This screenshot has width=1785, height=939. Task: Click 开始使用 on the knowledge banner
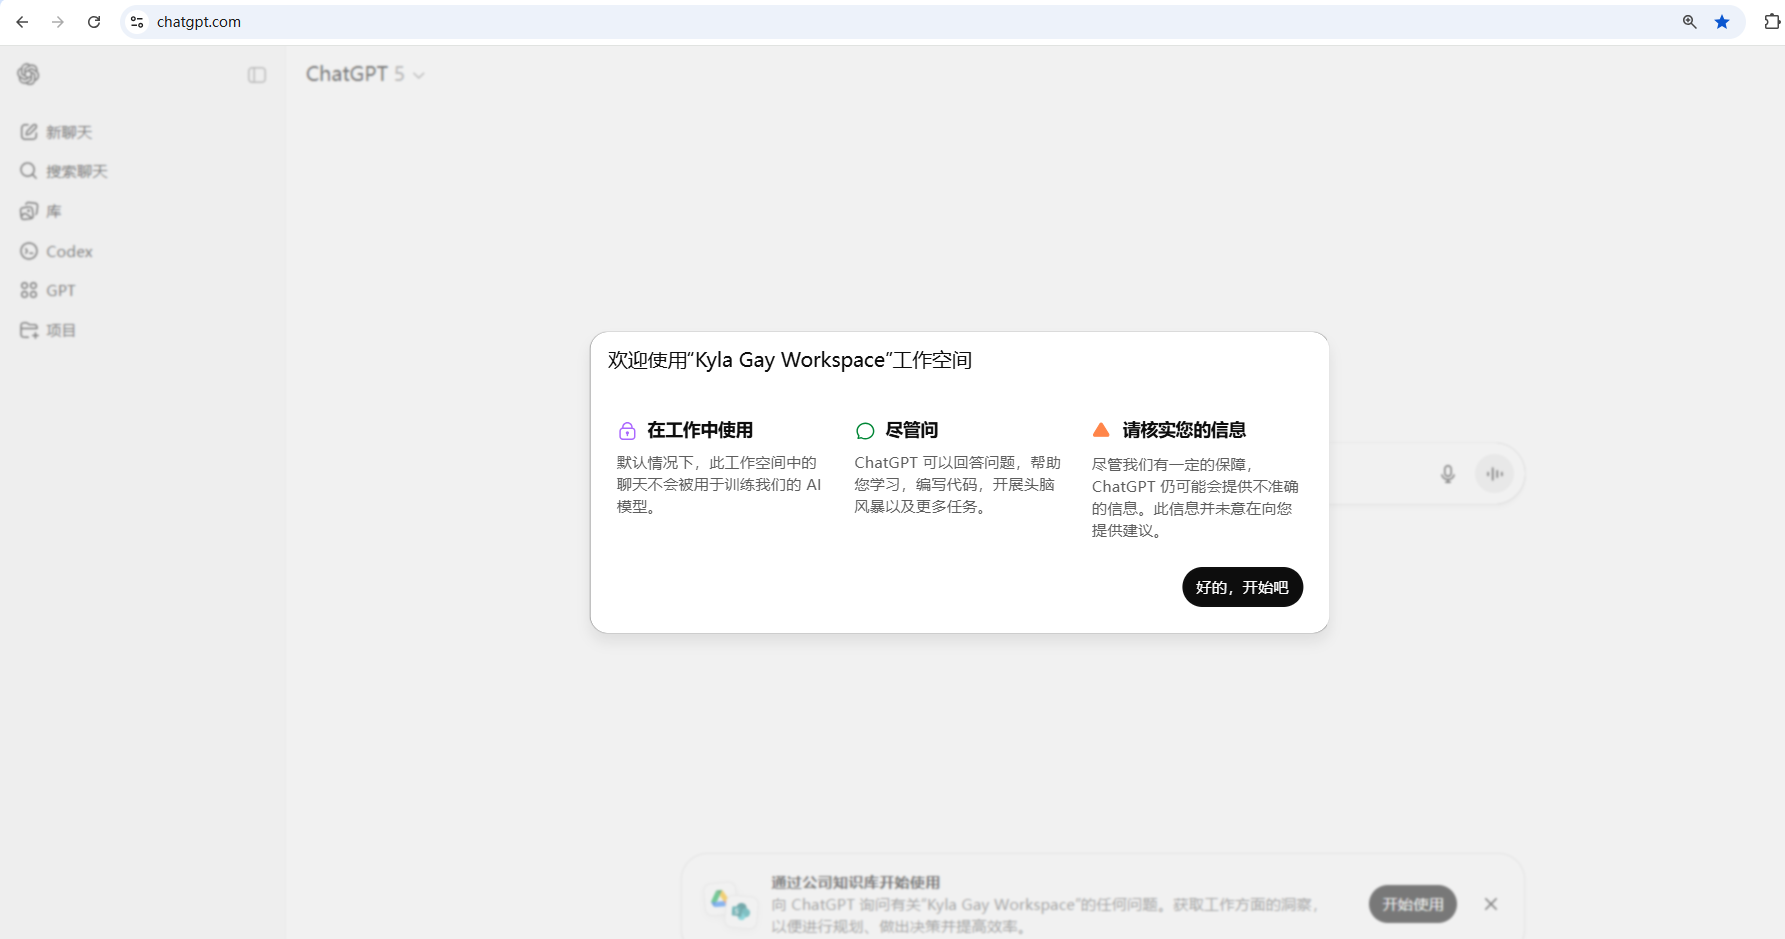click(x=1412, y=904)
